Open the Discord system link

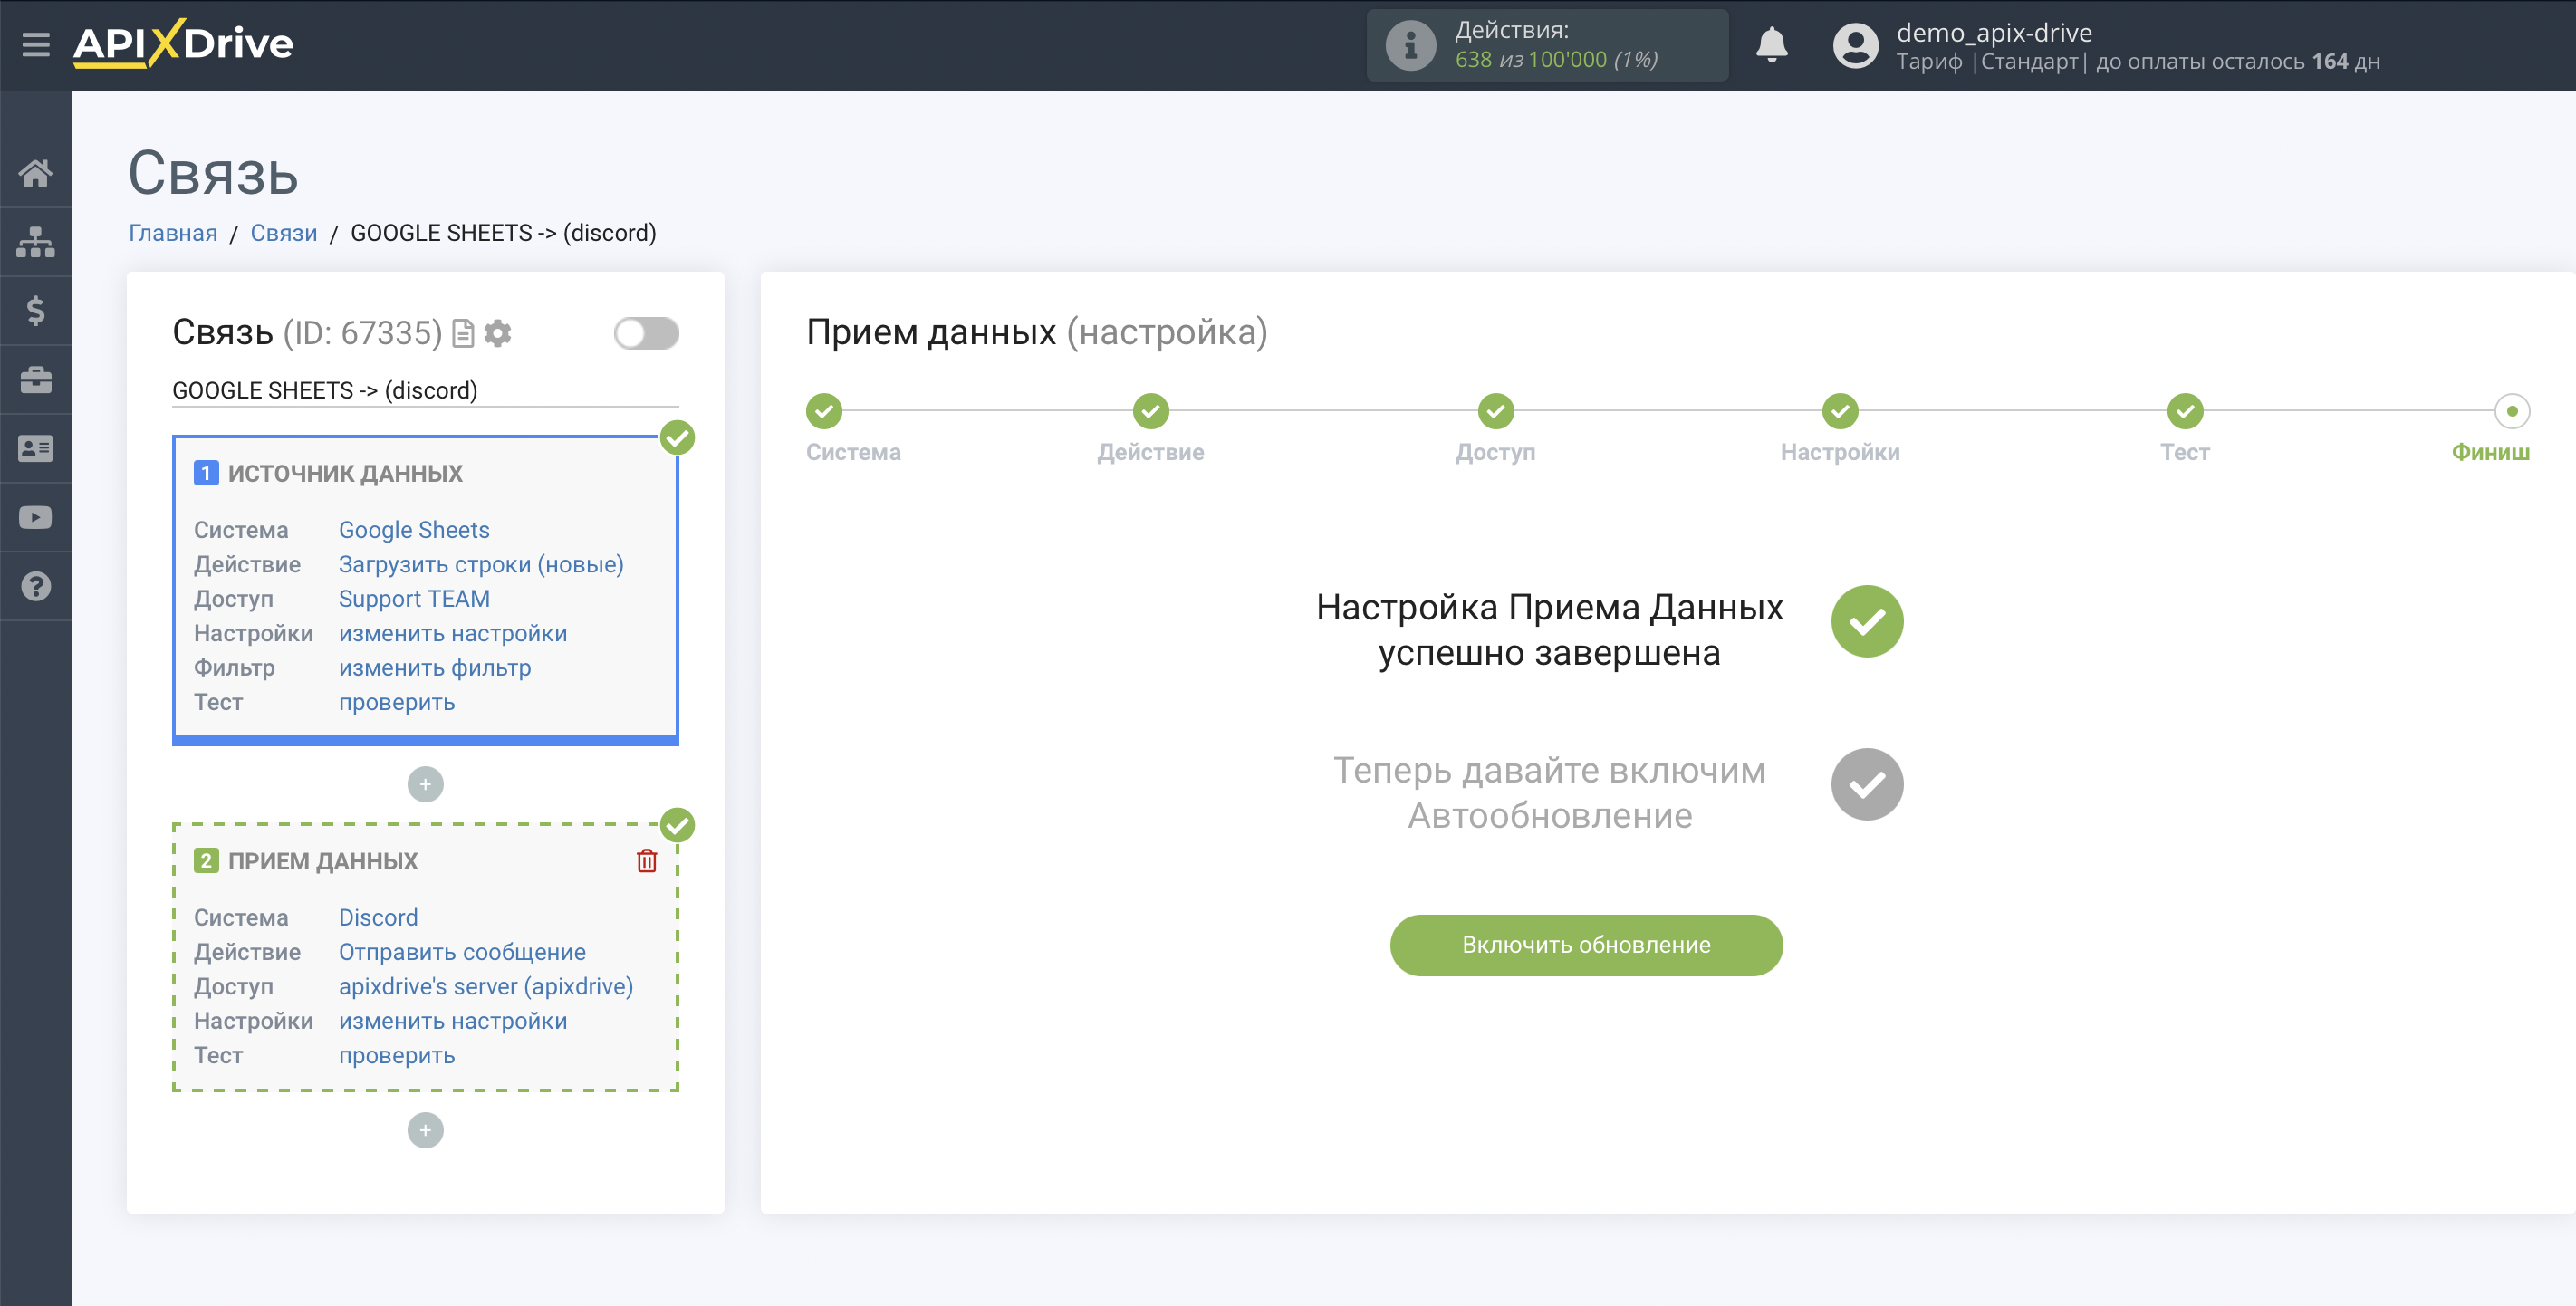point(378,918)
